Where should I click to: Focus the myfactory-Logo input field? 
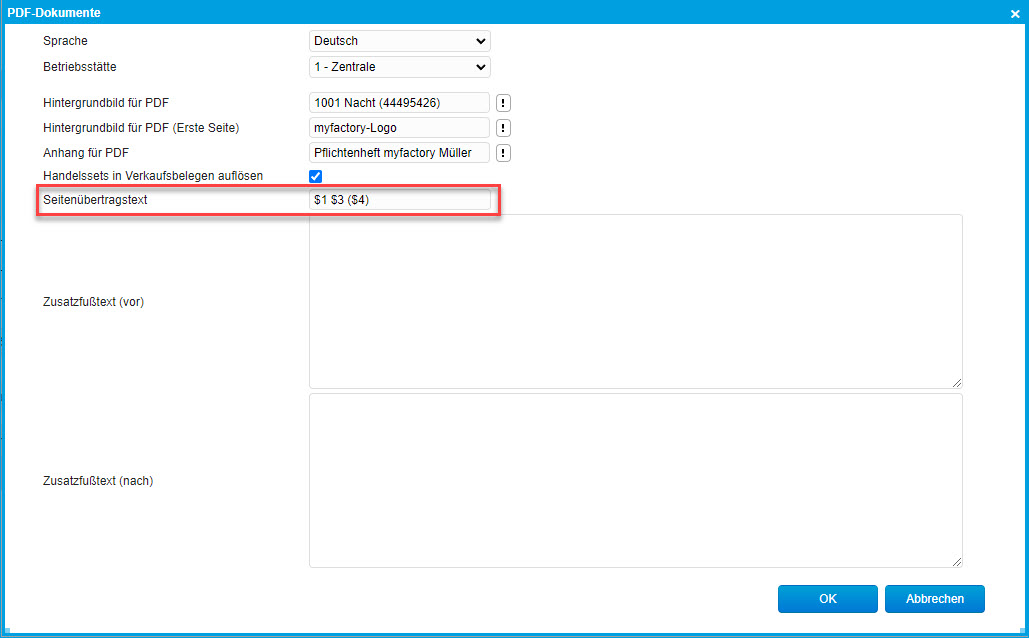pos(400,128)
